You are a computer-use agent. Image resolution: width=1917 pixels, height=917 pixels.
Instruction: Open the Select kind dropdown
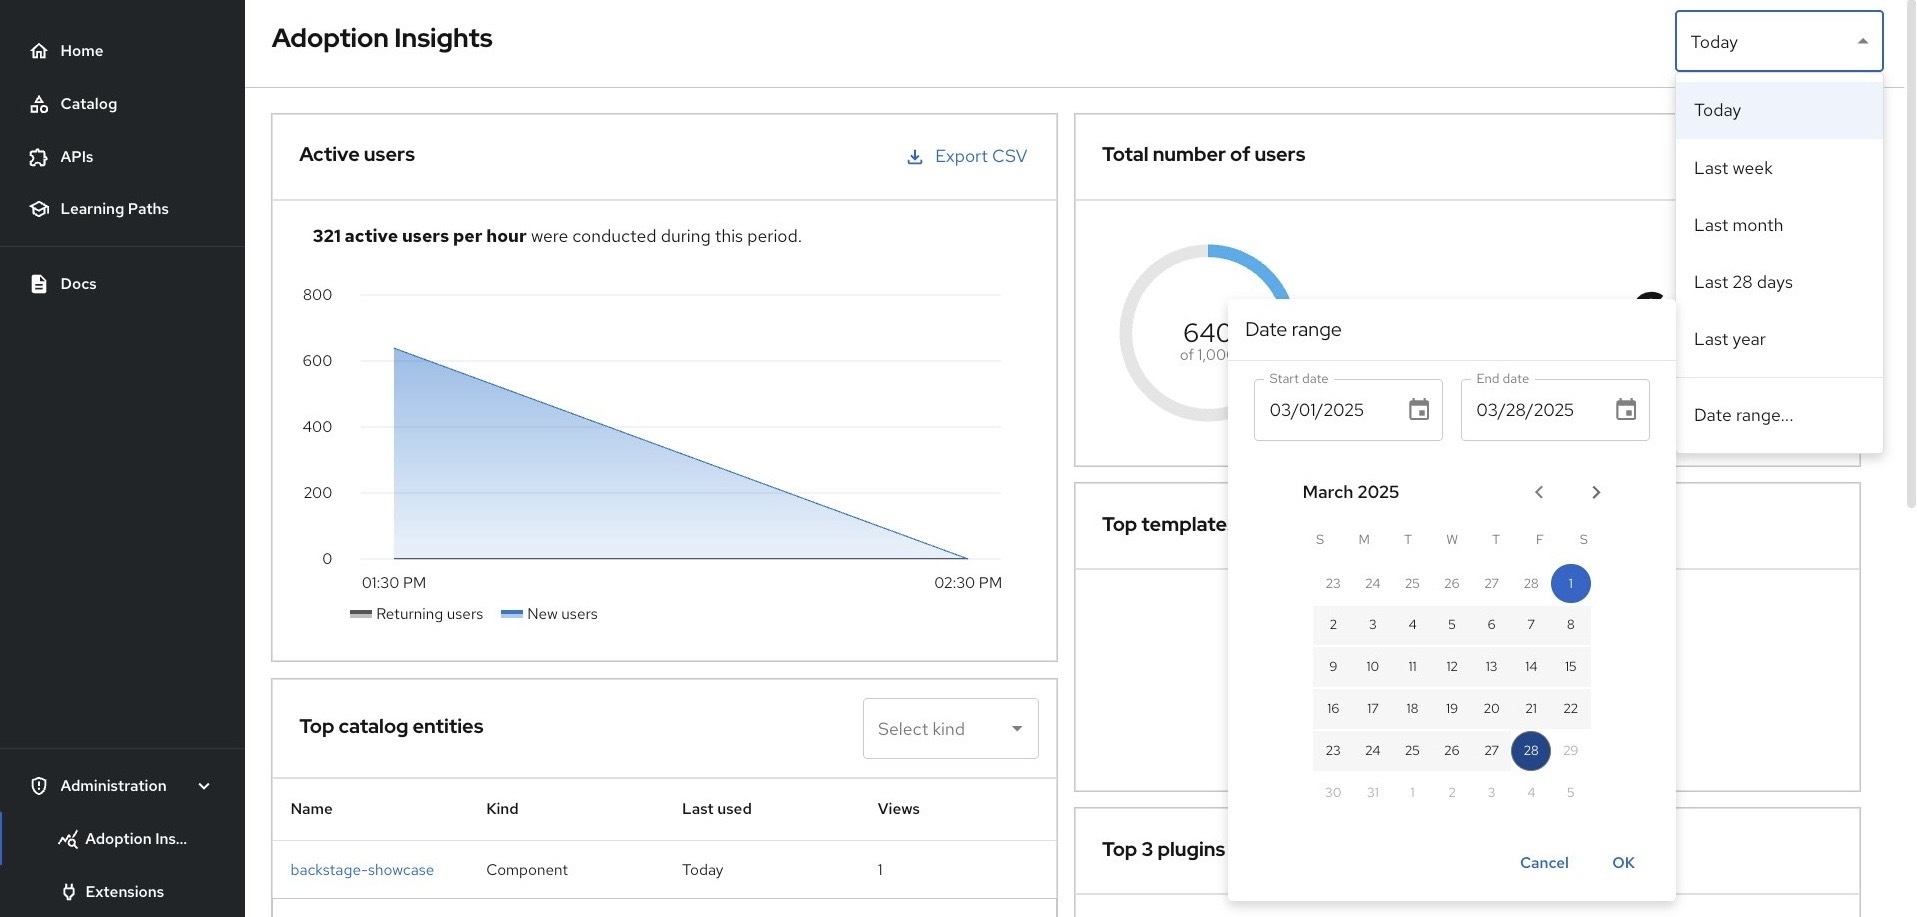(948, 728)
